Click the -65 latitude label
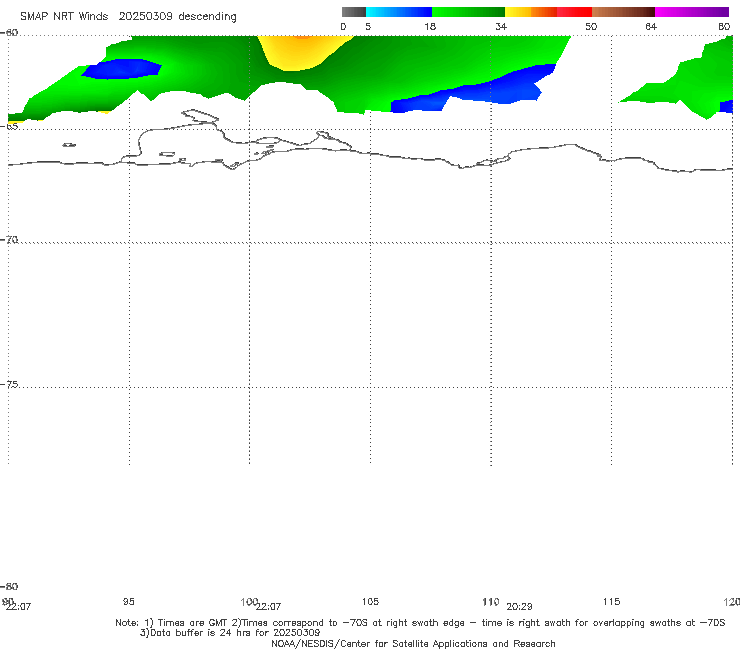Viewport: 740px width, 650px height. [x=9, y=126]
